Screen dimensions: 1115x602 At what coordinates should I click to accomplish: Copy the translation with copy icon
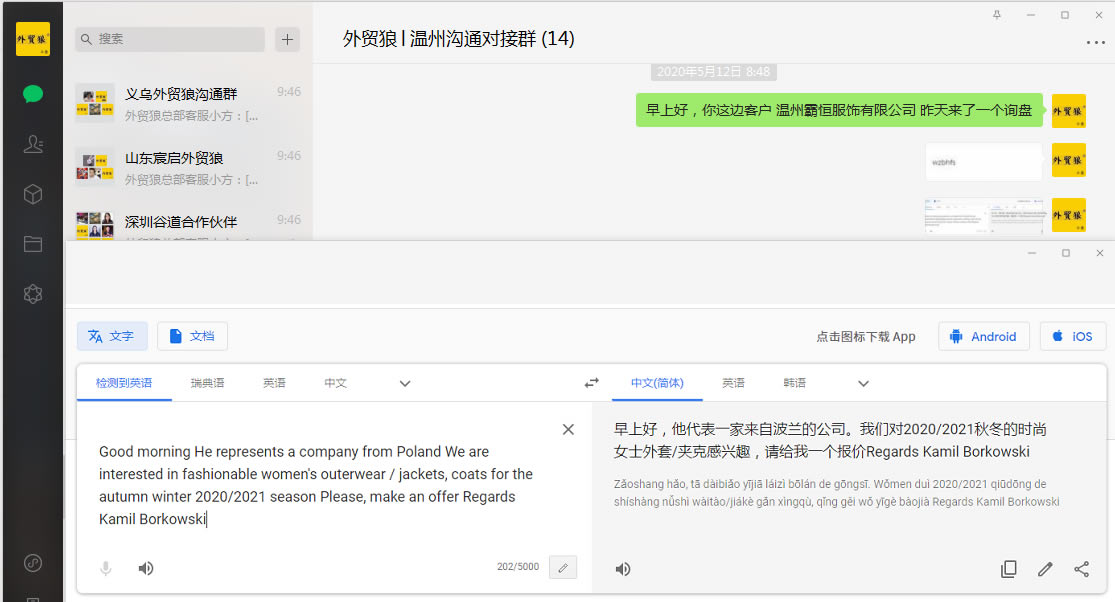[x=1009, y=569]
